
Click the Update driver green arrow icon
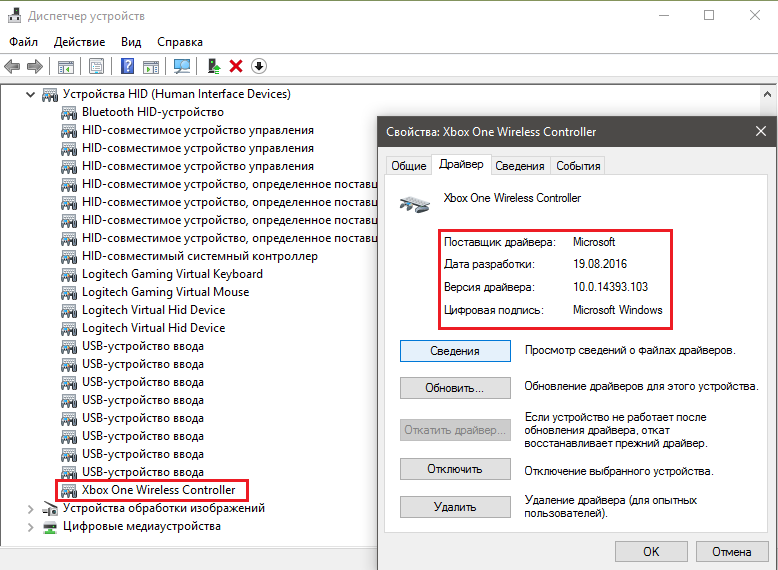click(x=213, y=66)
